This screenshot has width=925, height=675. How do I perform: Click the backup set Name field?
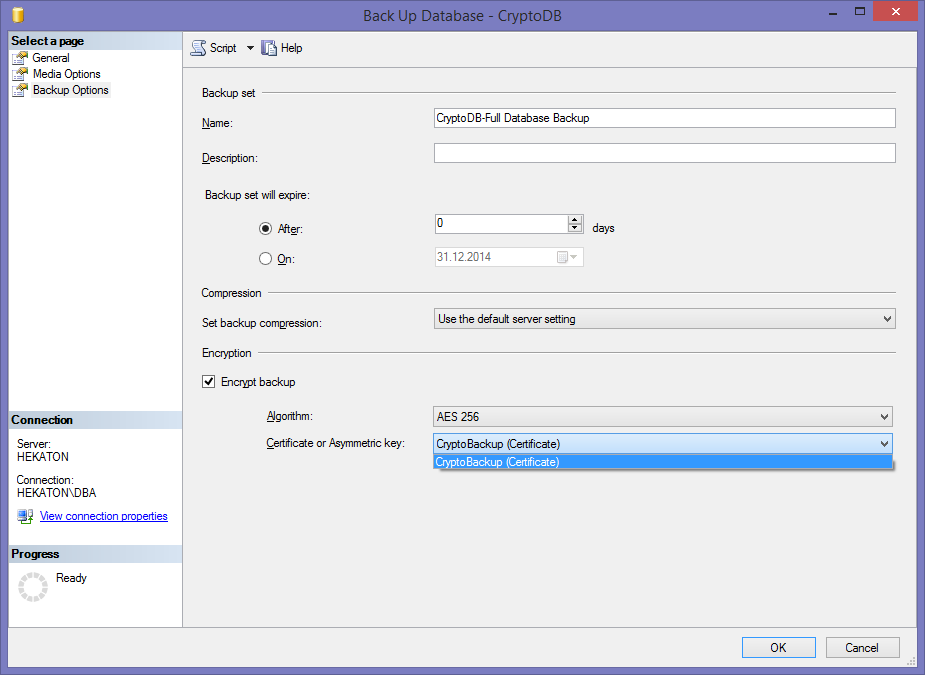click(x=664, y=118)
